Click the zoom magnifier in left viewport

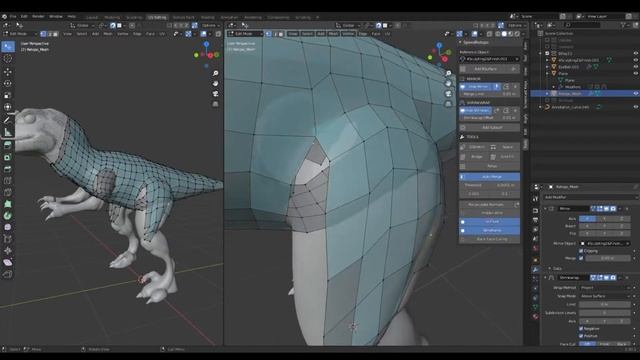(x=216, y=73)
